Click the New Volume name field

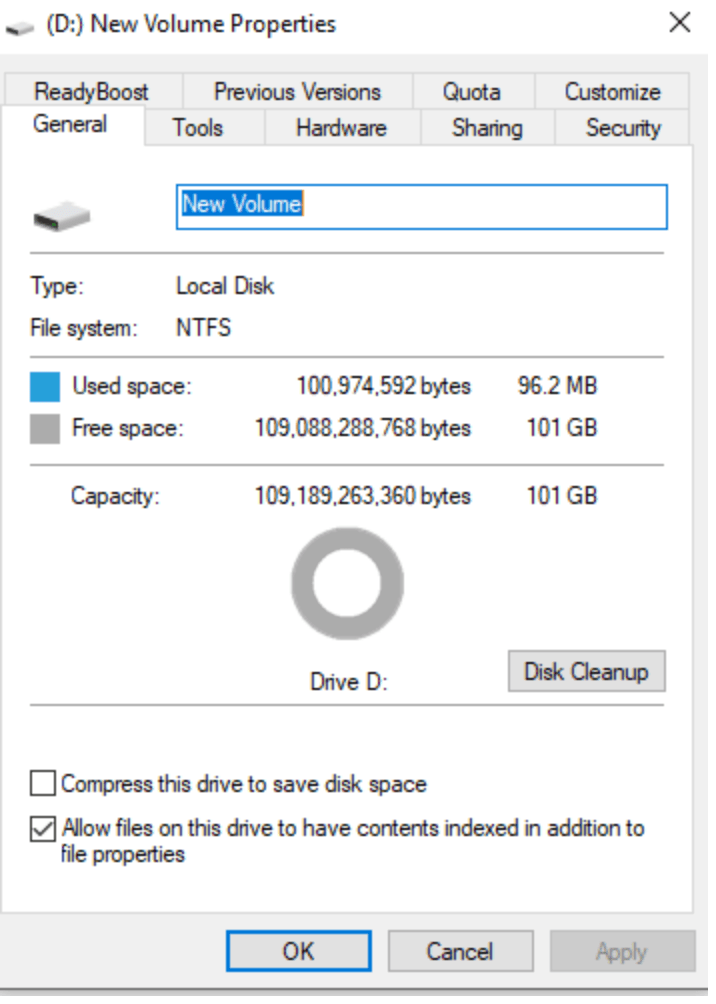point(422,207)
